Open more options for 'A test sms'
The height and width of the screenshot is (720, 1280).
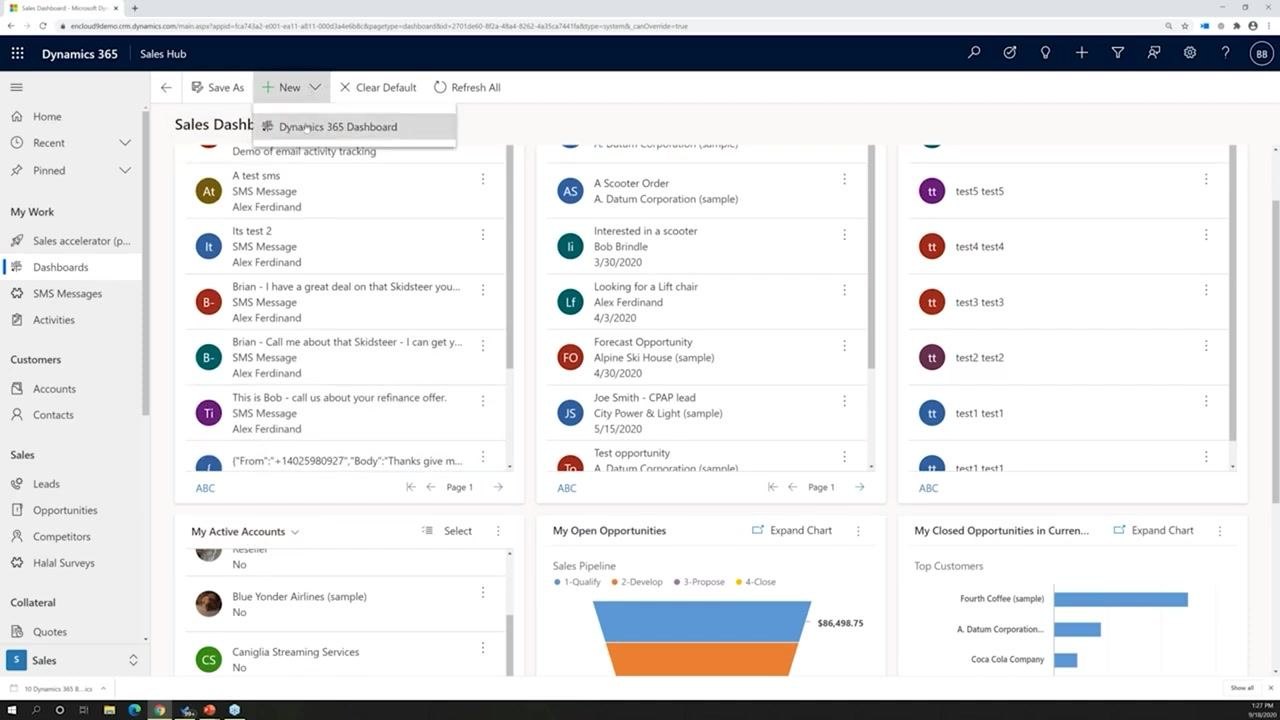(483, 179)
